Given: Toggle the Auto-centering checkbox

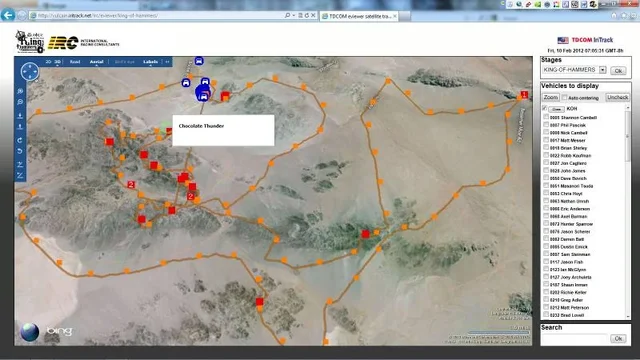Looking at the screenshot, I should [564, 98].
